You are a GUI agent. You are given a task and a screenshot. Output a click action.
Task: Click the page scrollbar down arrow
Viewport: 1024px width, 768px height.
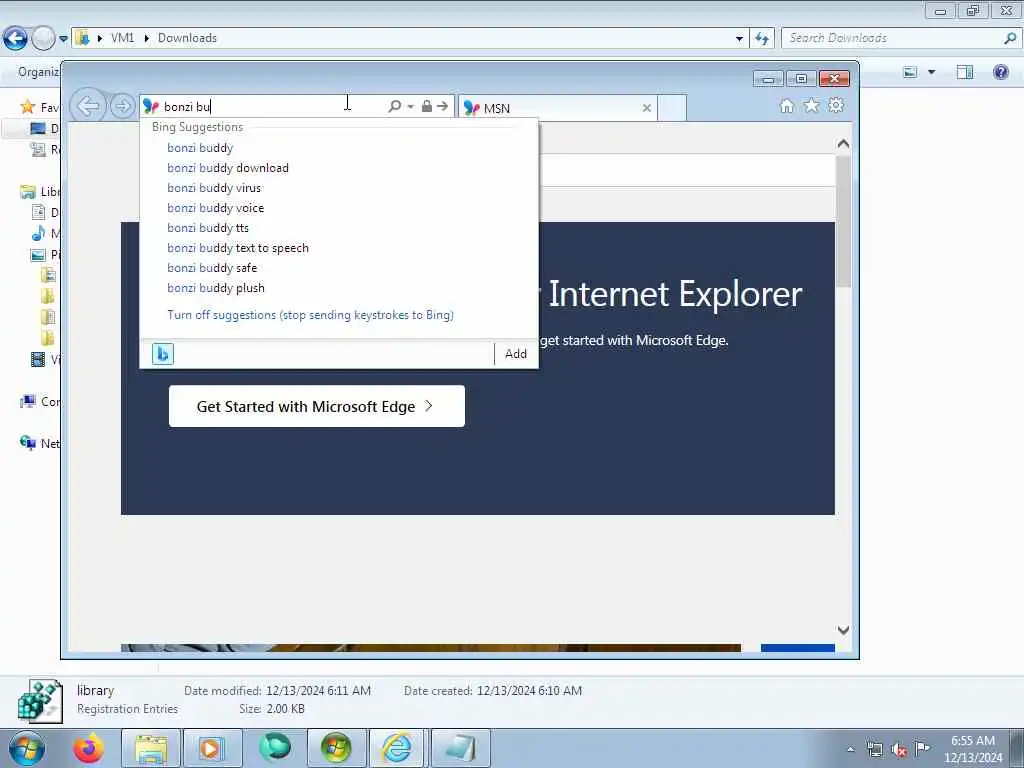tap(843, 630)
